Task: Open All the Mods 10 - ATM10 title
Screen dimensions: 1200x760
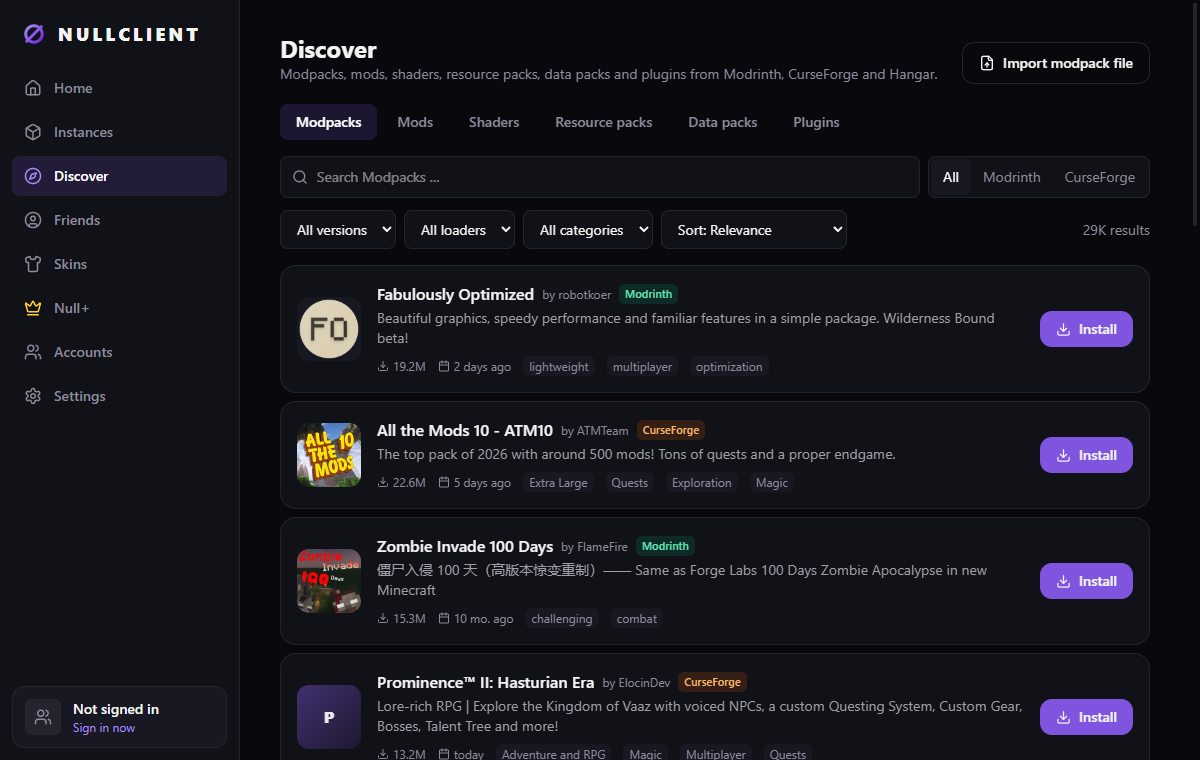Action: [465, 430]
